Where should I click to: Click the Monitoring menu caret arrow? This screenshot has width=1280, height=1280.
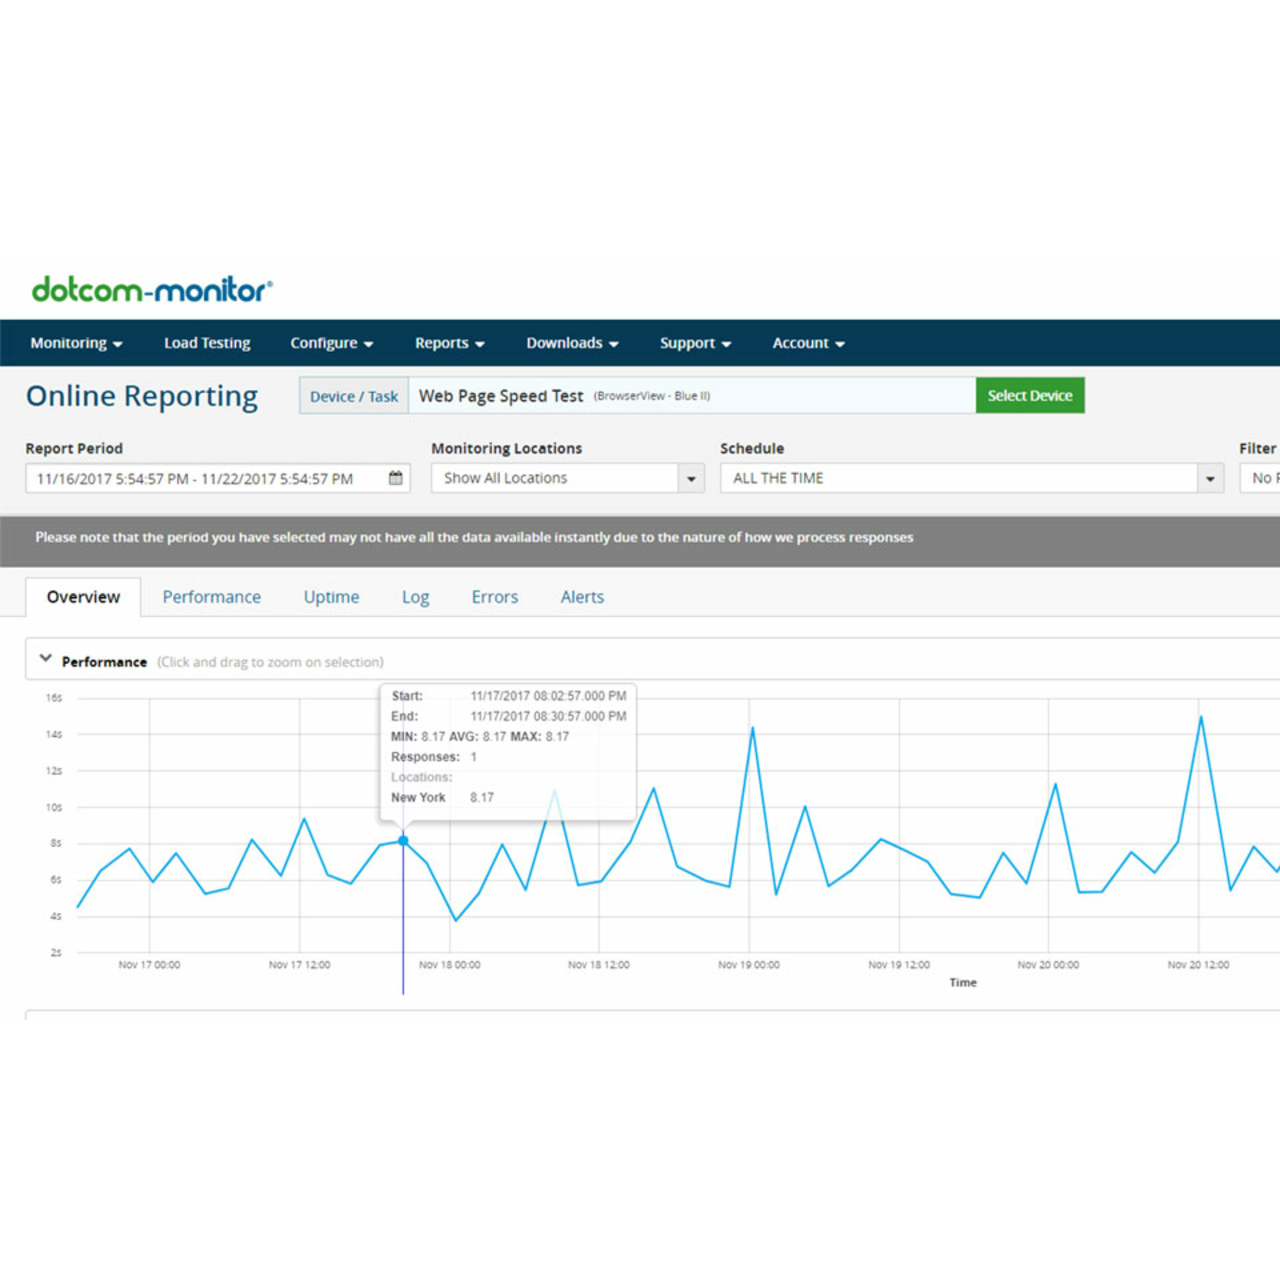pos(117,343)
